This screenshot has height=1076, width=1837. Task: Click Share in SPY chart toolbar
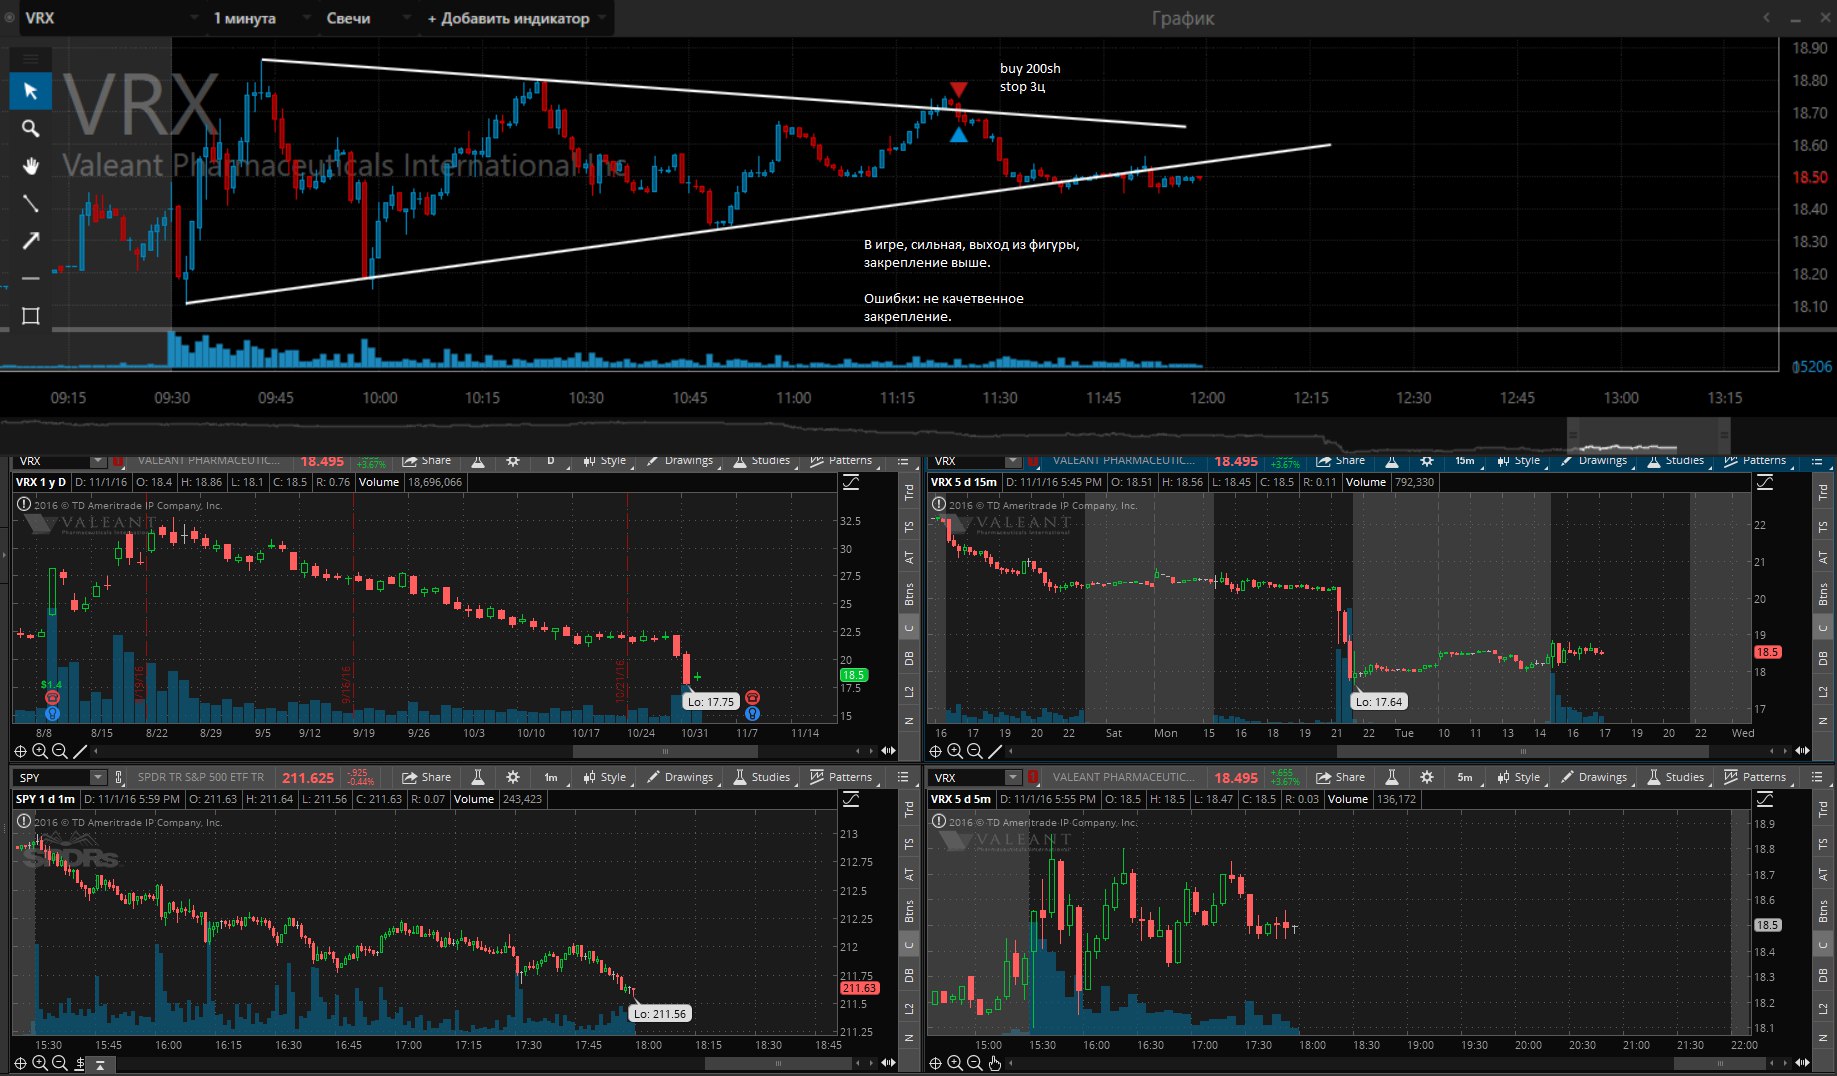(x=427, y=777)
